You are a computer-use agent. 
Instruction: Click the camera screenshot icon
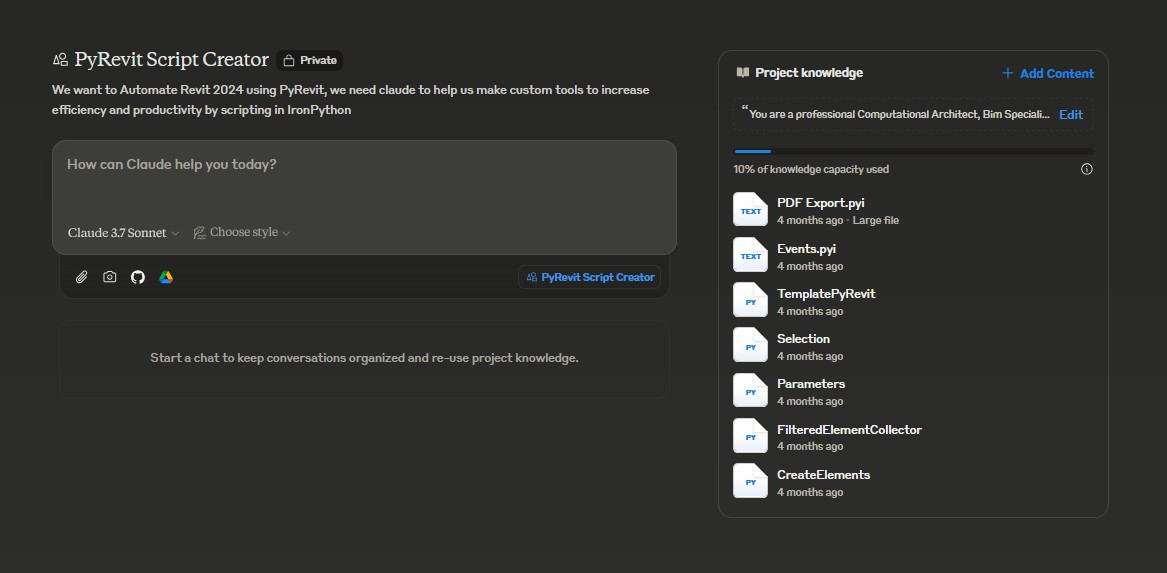click(109, 277)
